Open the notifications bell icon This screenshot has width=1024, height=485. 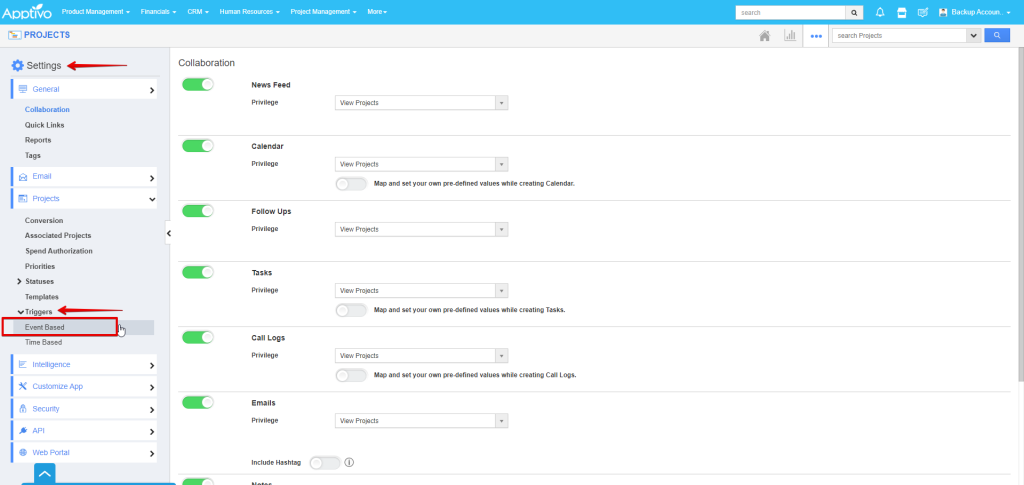(x=880, y=12)
